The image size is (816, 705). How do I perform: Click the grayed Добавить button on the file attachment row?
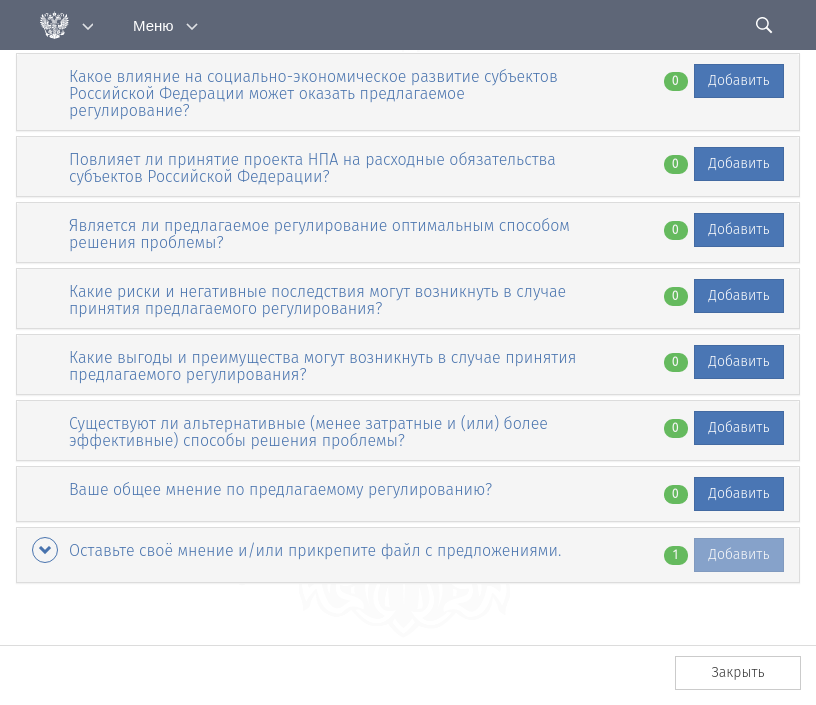[x=739, y=555]
